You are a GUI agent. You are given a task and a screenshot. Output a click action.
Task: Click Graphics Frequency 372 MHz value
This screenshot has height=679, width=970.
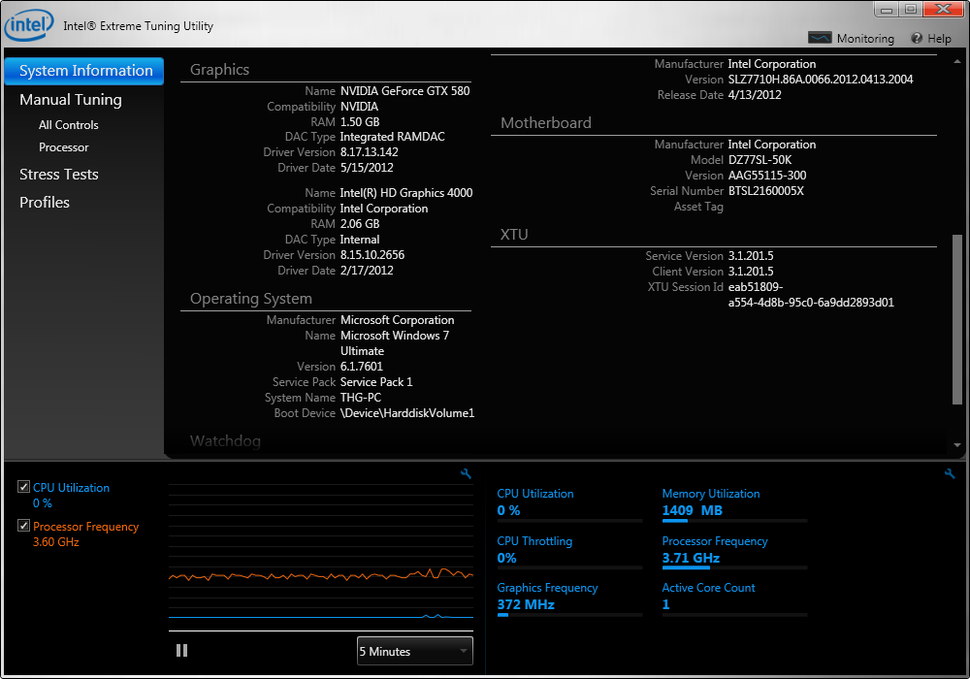(526, 605)
